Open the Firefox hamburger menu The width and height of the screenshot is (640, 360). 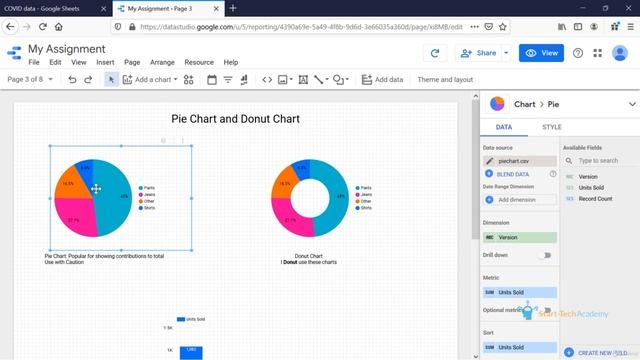[631, 27]
